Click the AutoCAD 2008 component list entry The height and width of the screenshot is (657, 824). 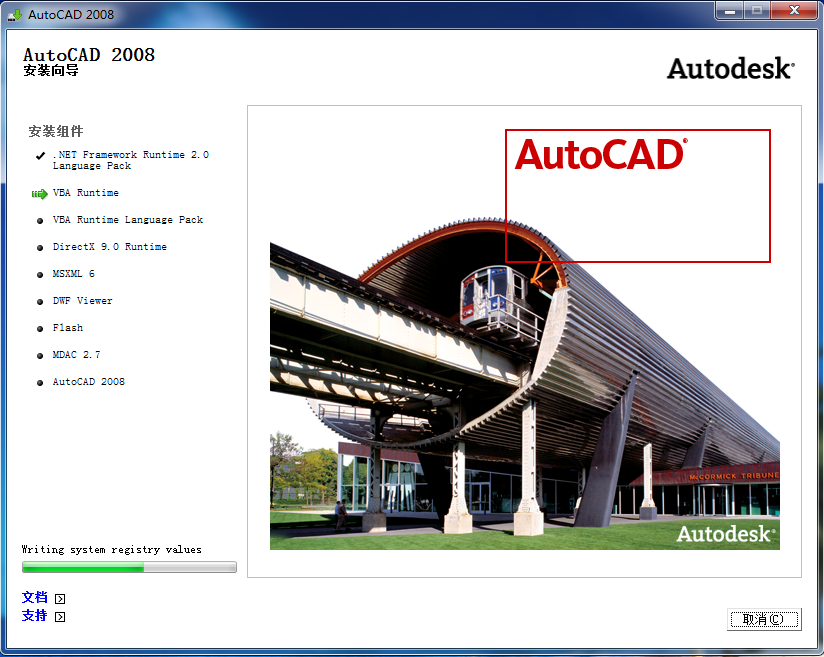click(x=88, y=381)
